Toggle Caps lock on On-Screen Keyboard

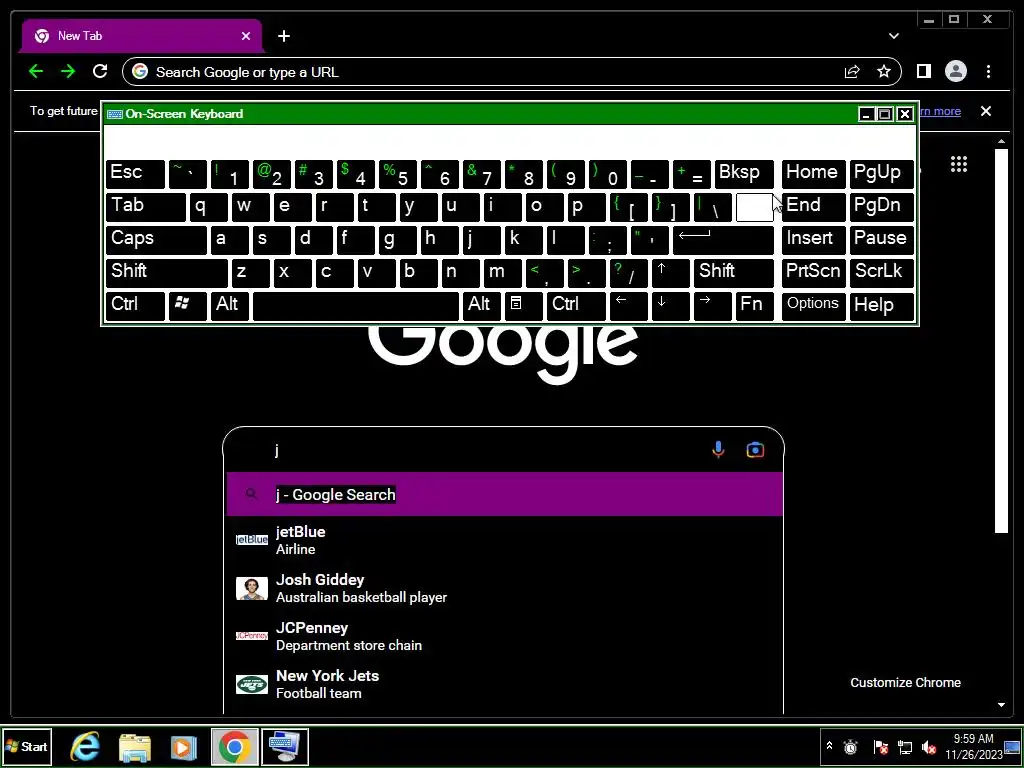point(155,240)
